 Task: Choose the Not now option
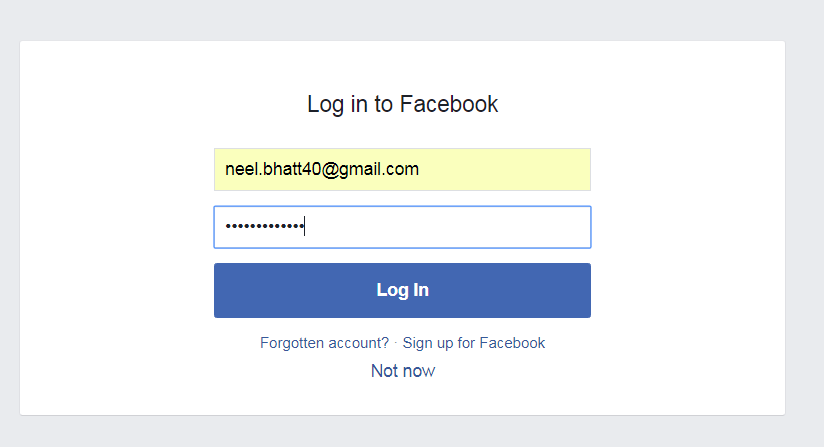coord(403,371)
